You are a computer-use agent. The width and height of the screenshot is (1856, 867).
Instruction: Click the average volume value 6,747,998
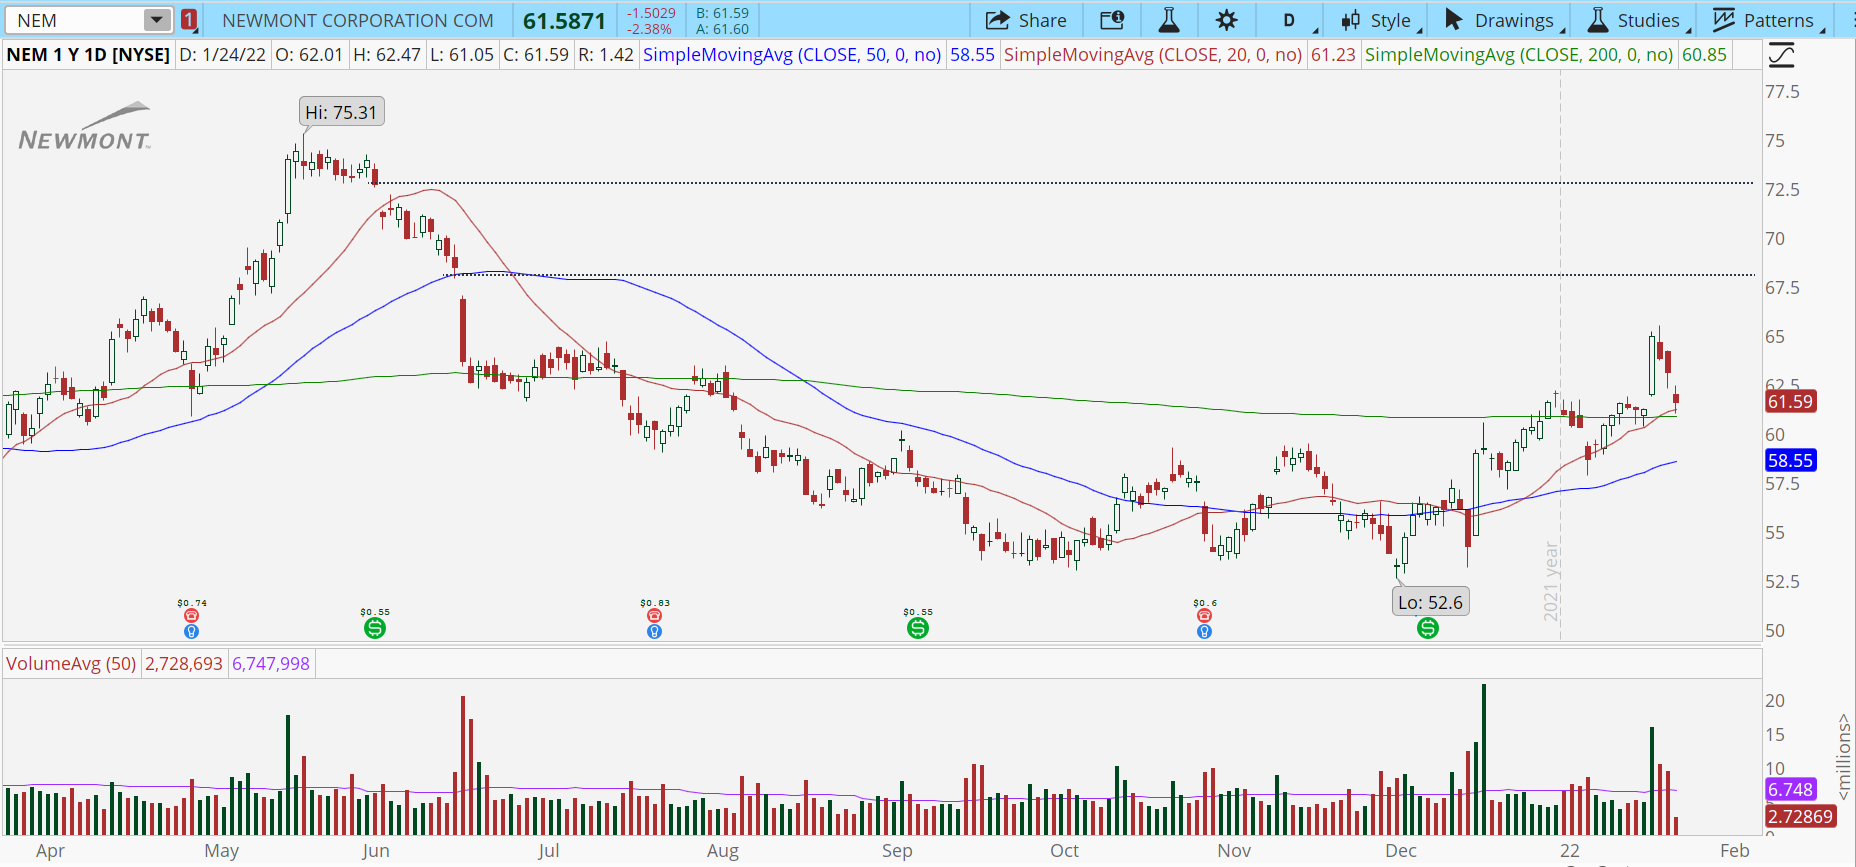pos(271,663)
